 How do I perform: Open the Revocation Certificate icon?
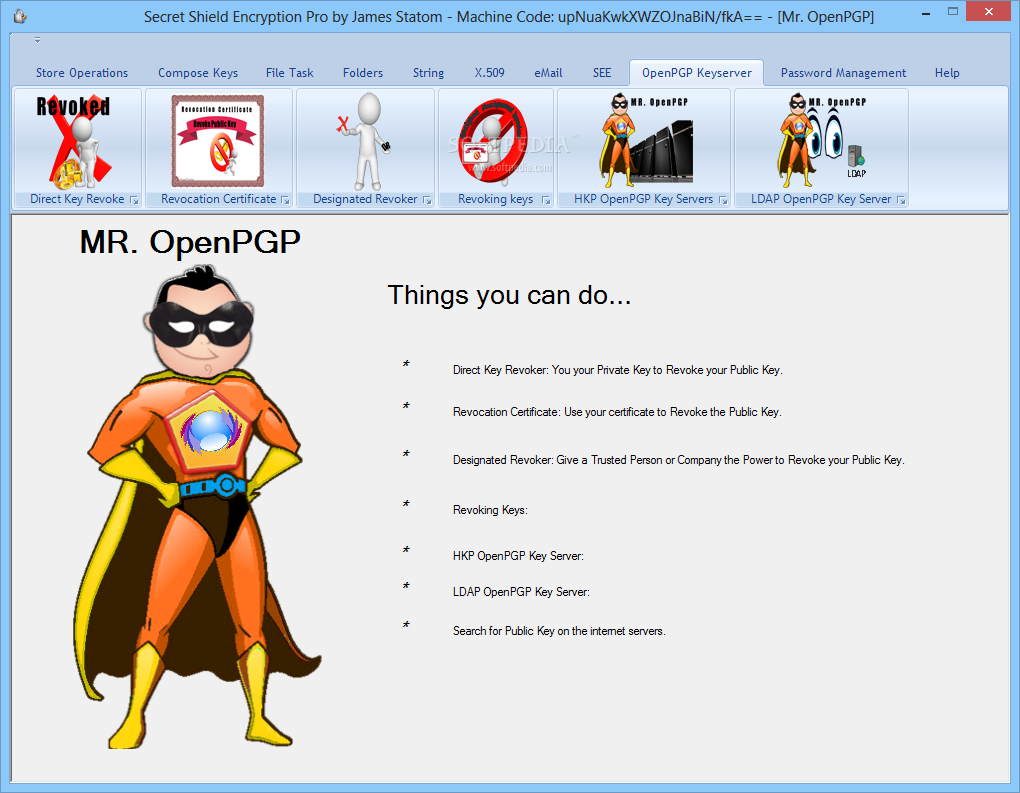[218, 141]
